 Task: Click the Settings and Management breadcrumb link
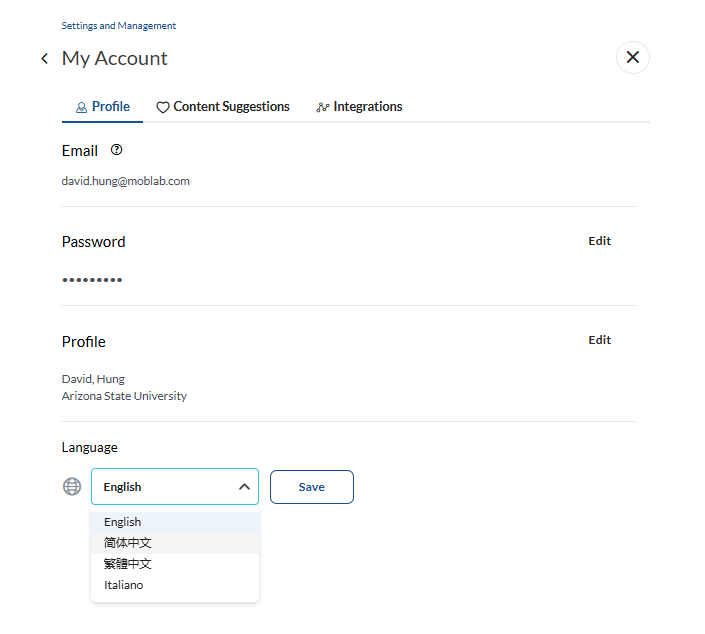[x=119, y=26]
